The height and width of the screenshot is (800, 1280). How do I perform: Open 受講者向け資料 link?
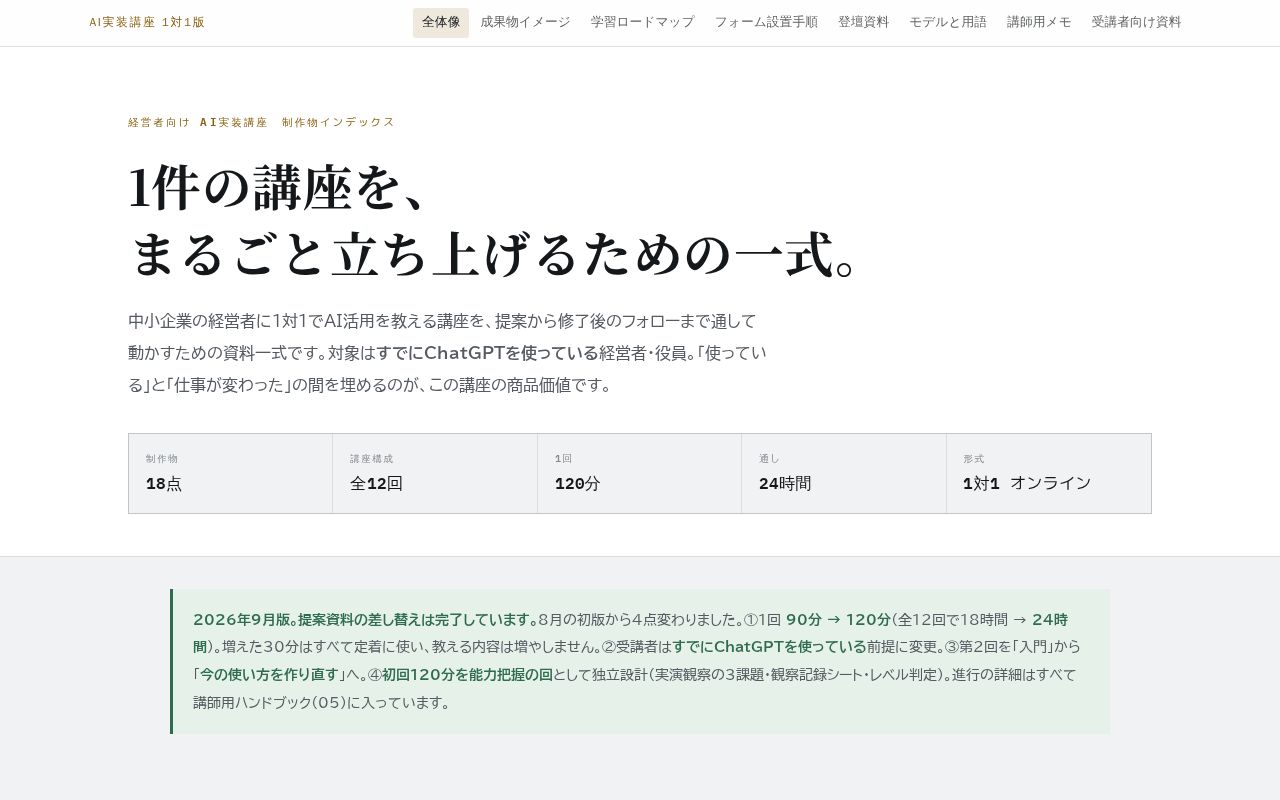(1136, 22)
